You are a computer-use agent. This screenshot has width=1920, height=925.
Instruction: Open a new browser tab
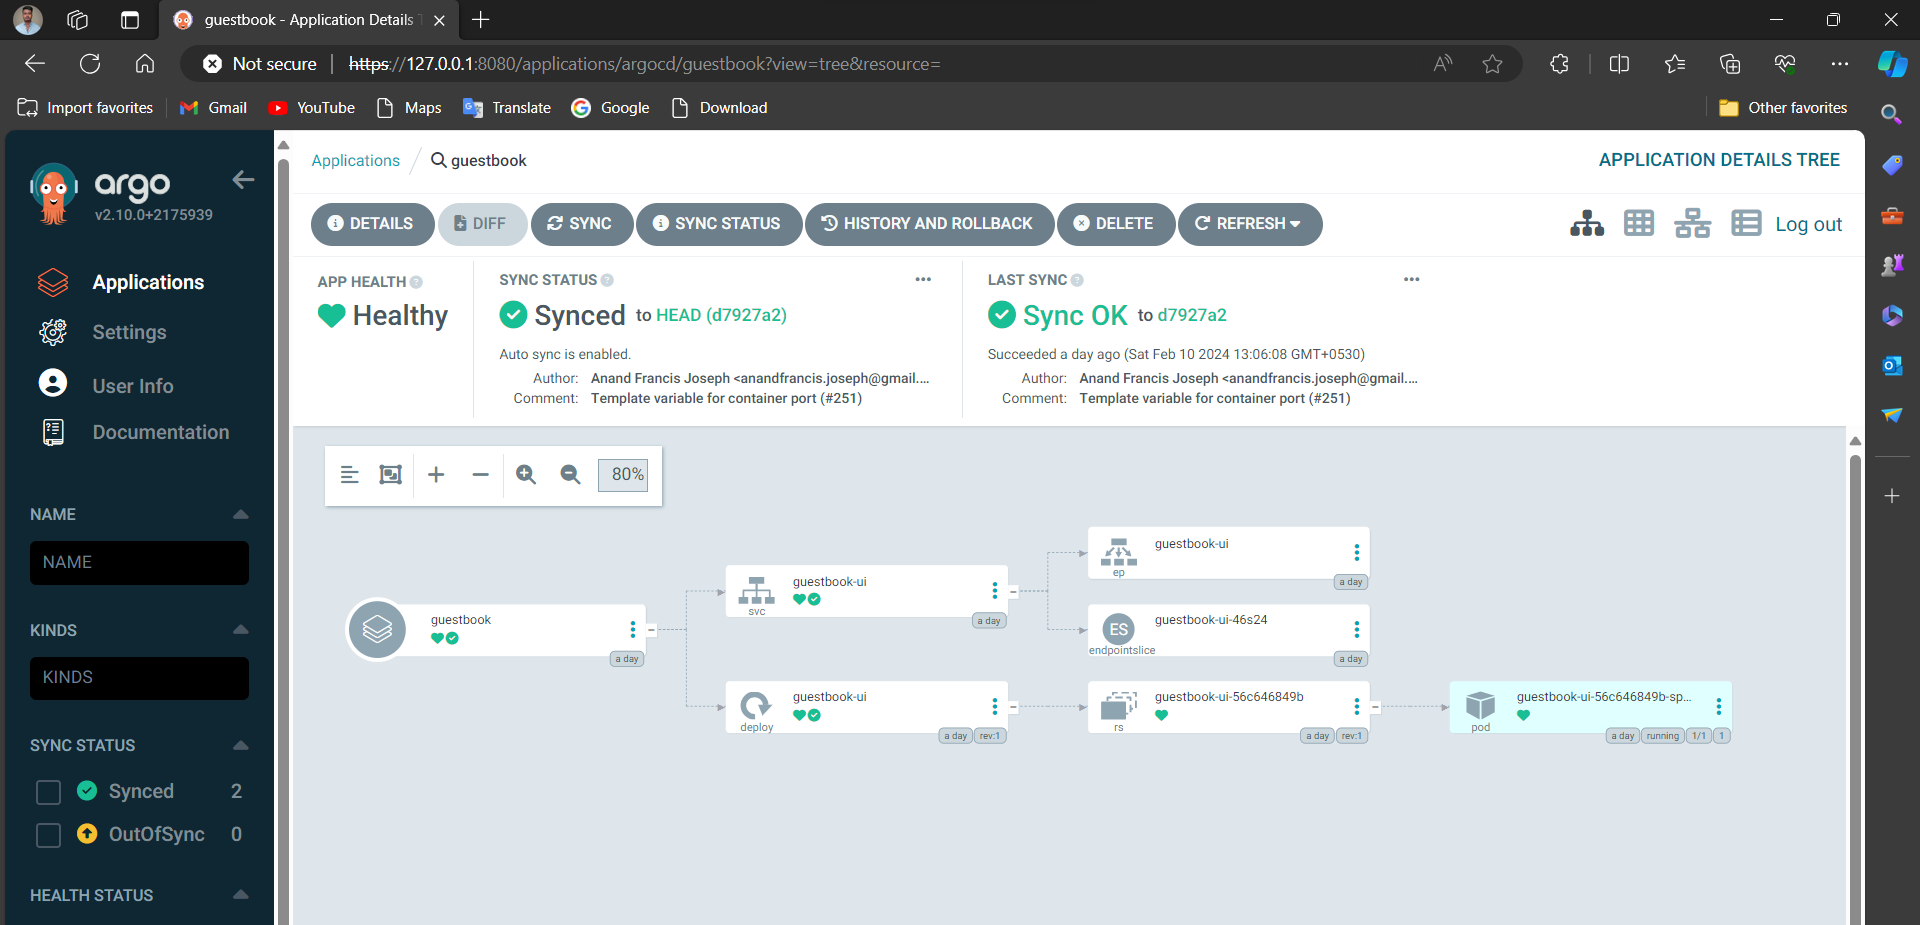pyautogui.click(x=481, y=20)
